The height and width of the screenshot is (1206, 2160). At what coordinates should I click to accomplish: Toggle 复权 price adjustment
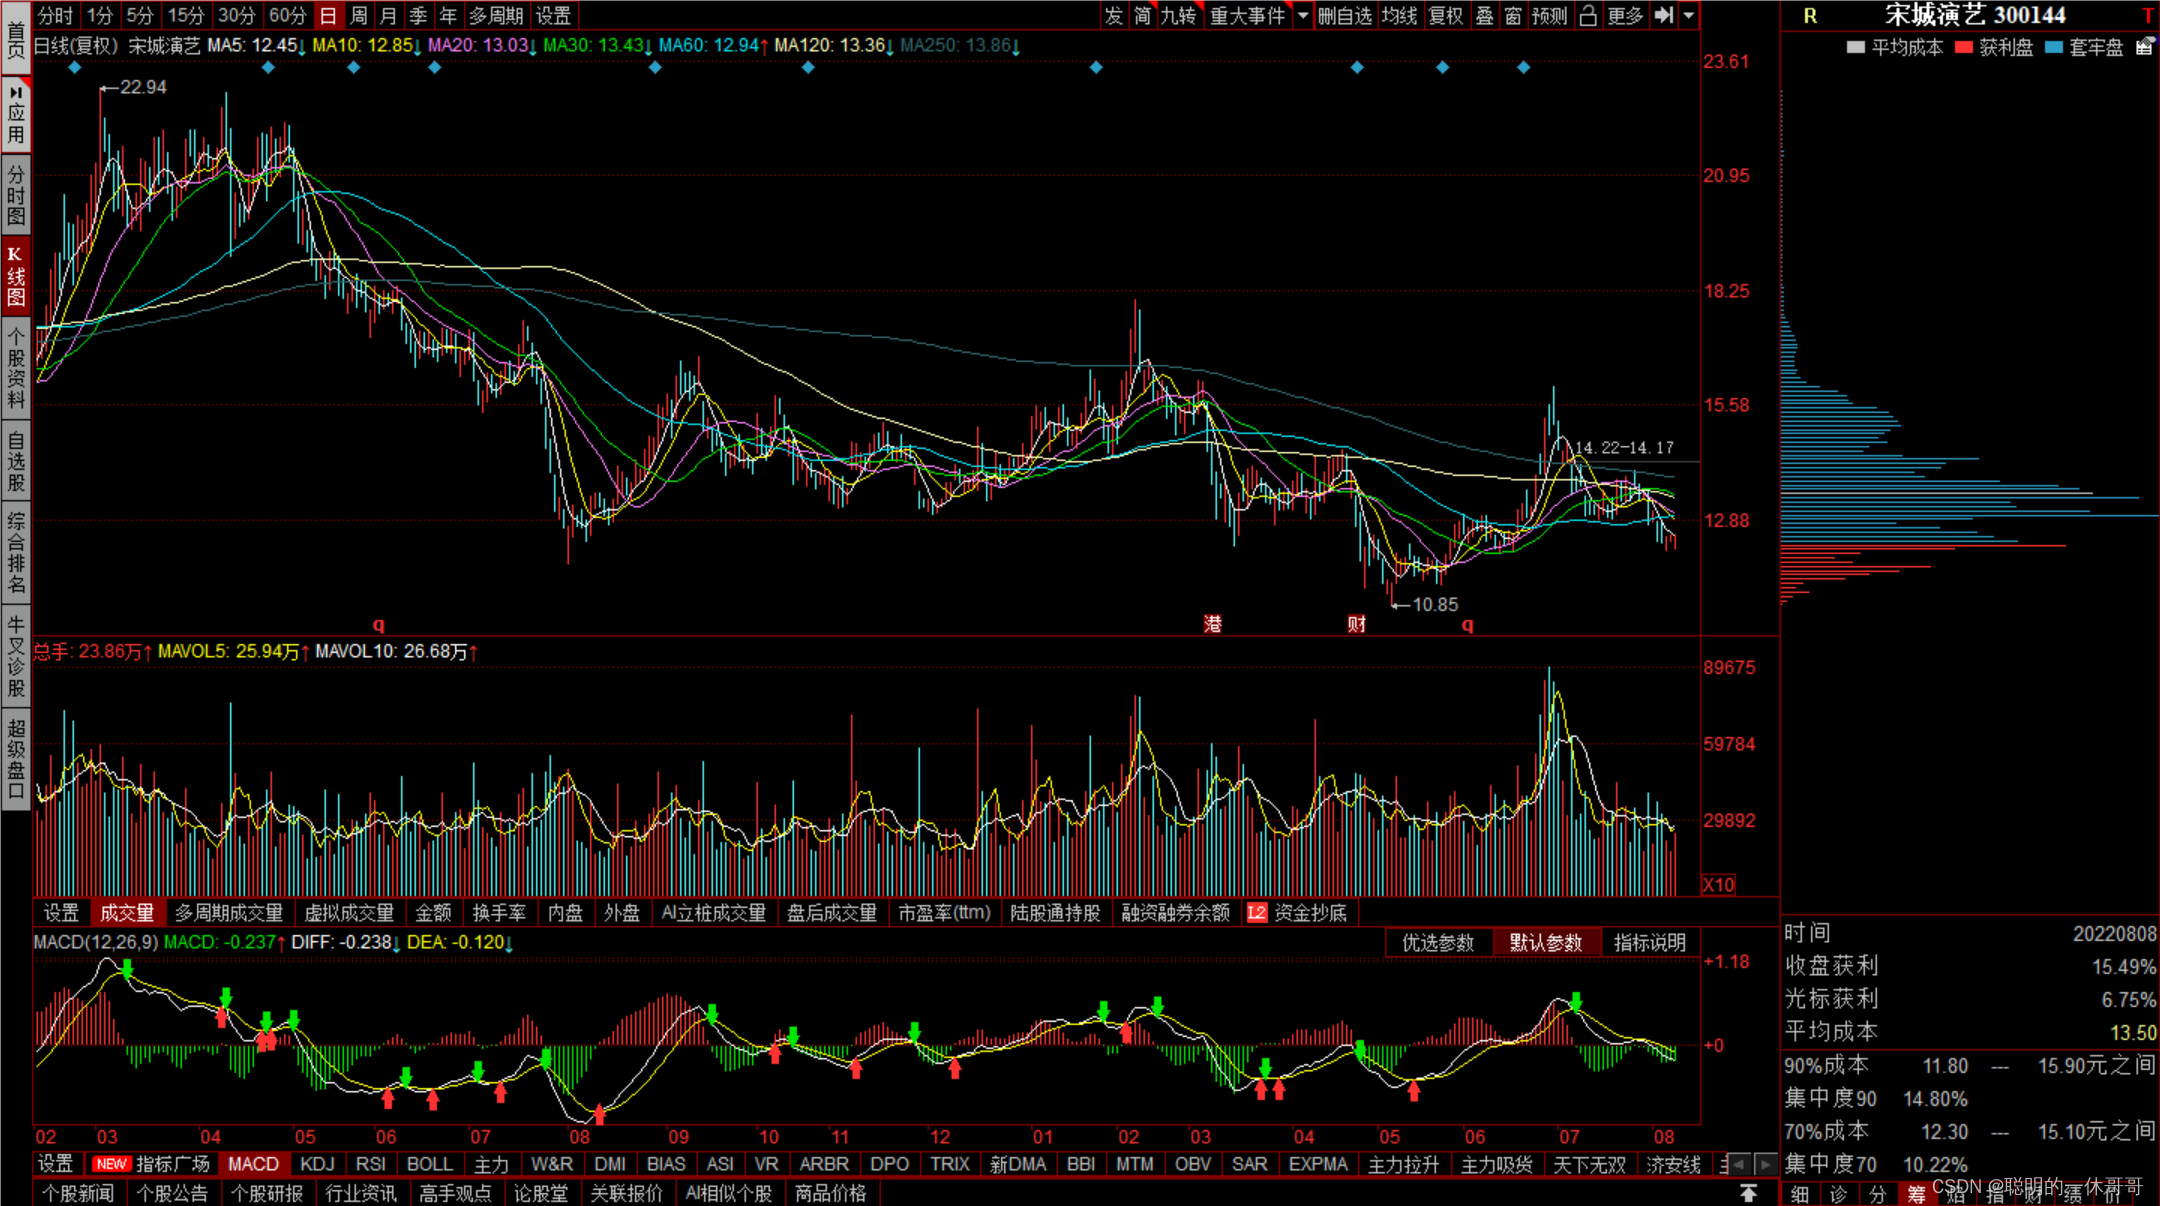[x=1445, y=15]
